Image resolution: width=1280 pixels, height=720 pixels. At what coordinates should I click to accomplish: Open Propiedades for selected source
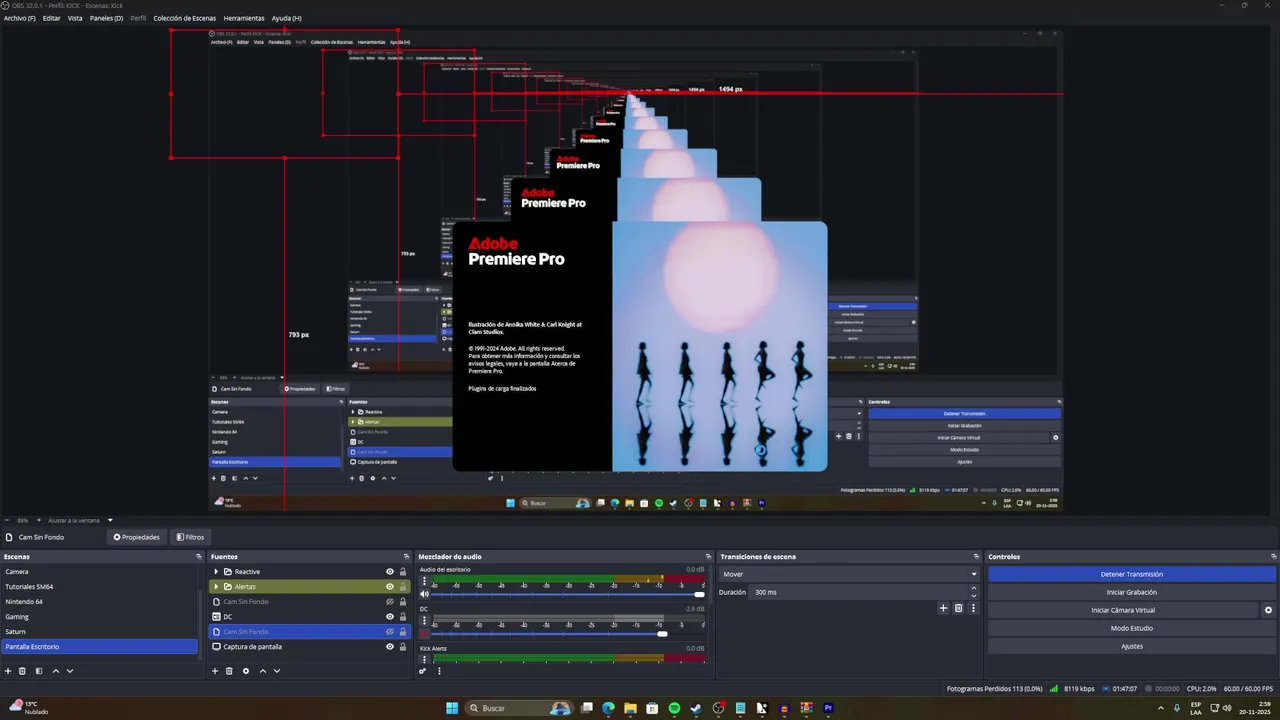coord(137,537)
